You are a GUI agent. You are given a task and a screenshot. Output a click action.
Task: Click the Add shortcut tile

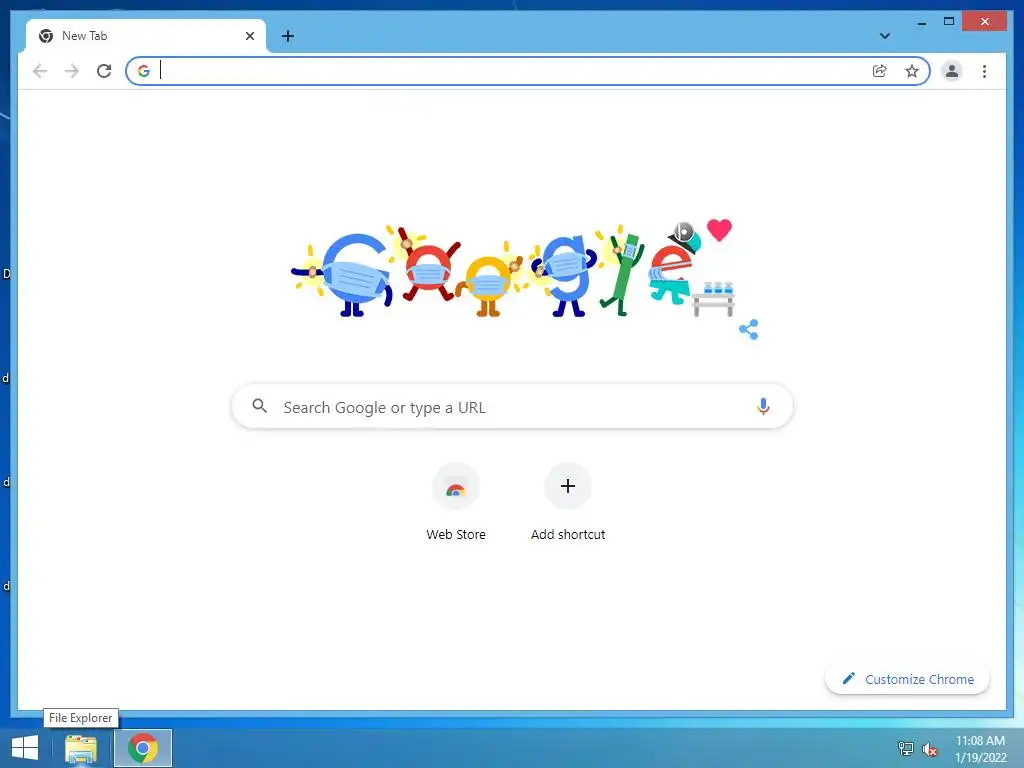568,503
